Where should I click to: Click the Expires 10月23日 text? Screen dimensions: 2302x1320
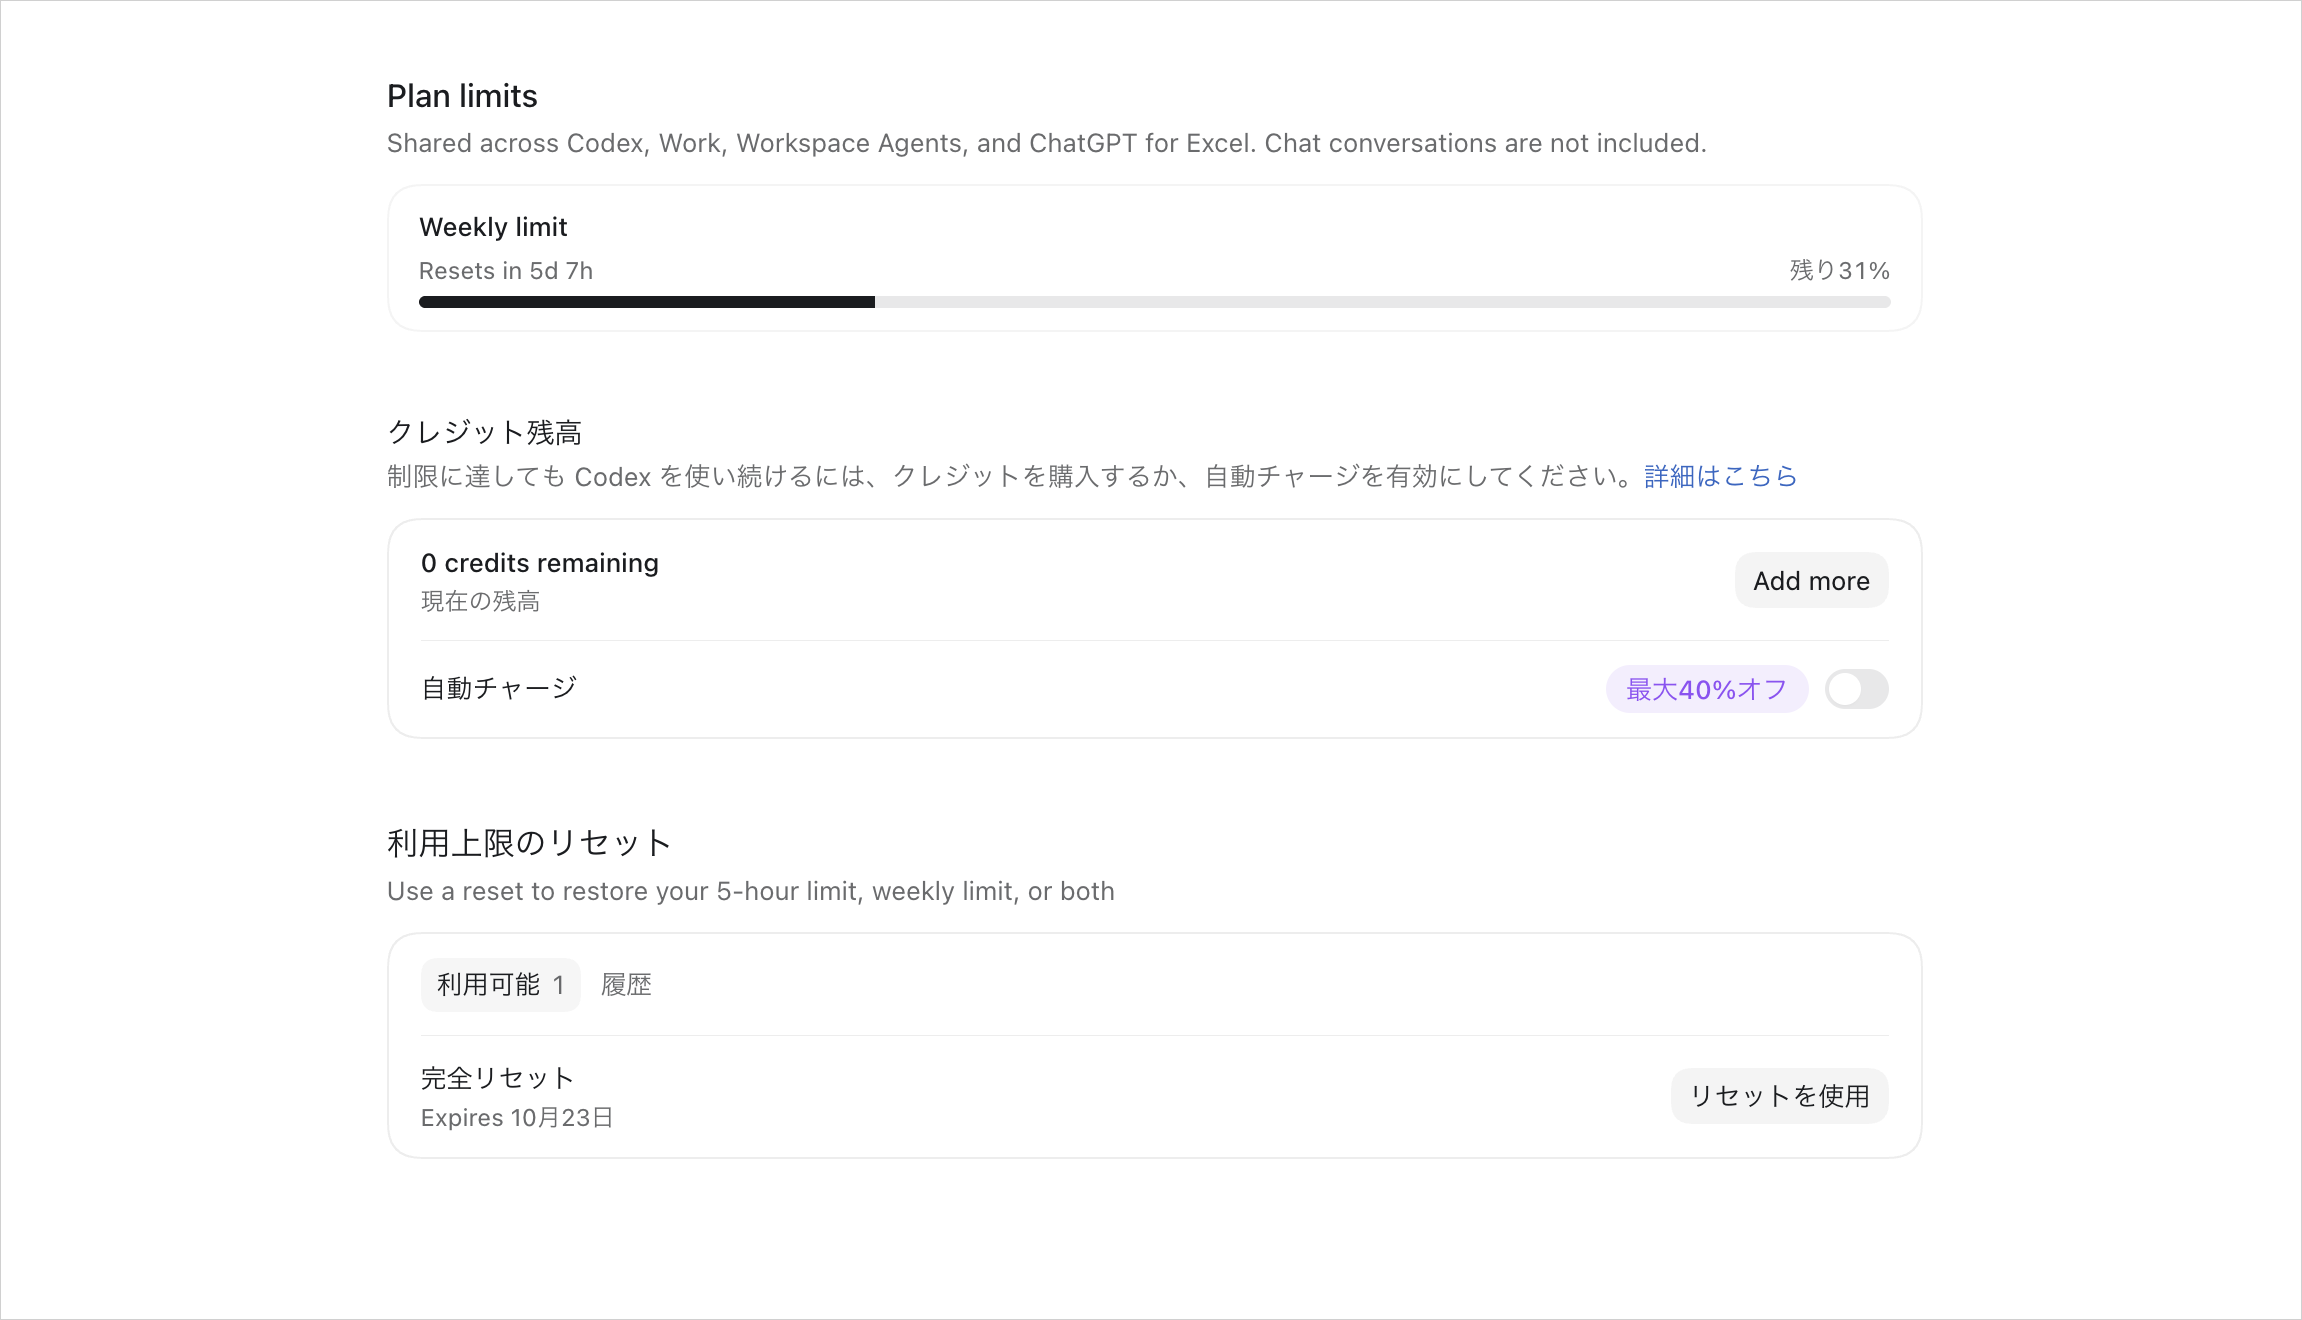(x=517, y=1118)
